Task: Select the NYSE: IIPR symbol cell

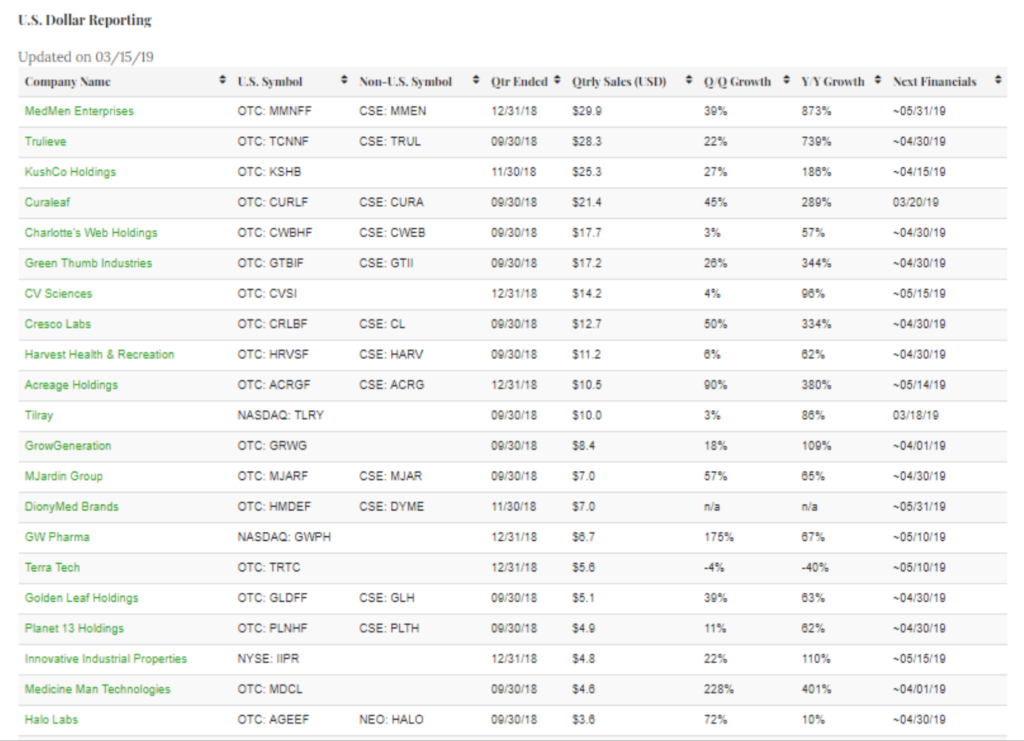Action: click(x=268, y=659)
